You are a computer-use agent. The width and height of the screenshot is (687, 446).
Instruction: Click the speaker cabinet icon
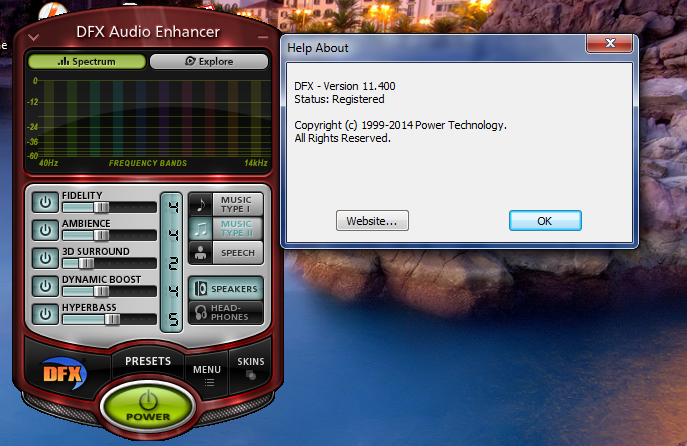[201, 289]
